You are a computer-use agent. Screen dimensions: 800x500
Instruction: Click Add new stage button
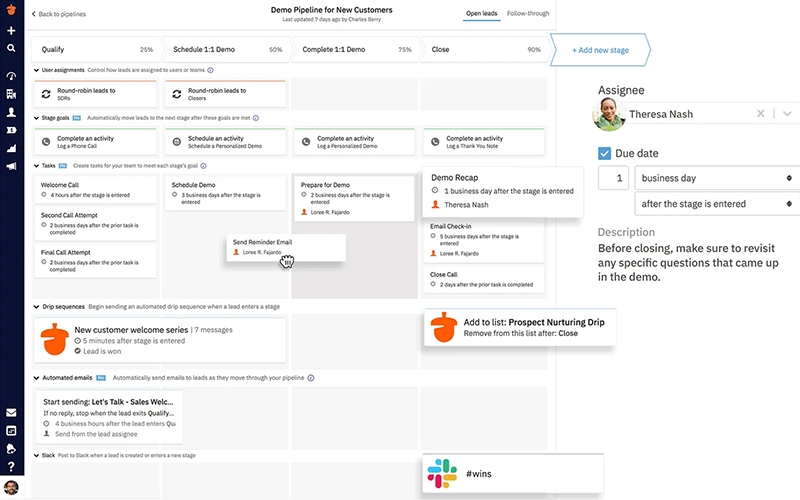coord(600,50)
